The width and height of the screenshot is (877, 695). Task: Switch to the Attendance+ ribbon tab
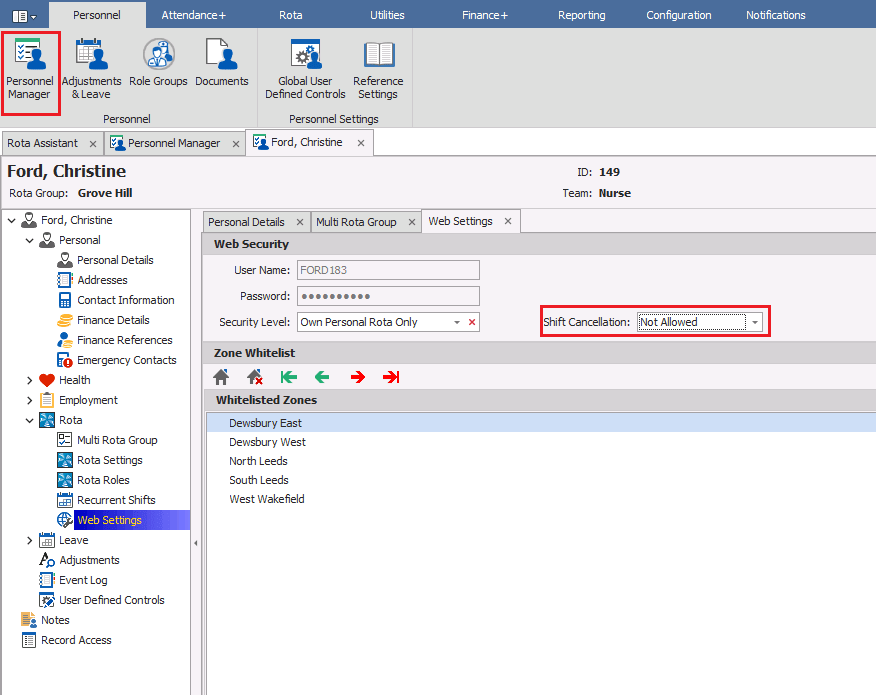194,15
